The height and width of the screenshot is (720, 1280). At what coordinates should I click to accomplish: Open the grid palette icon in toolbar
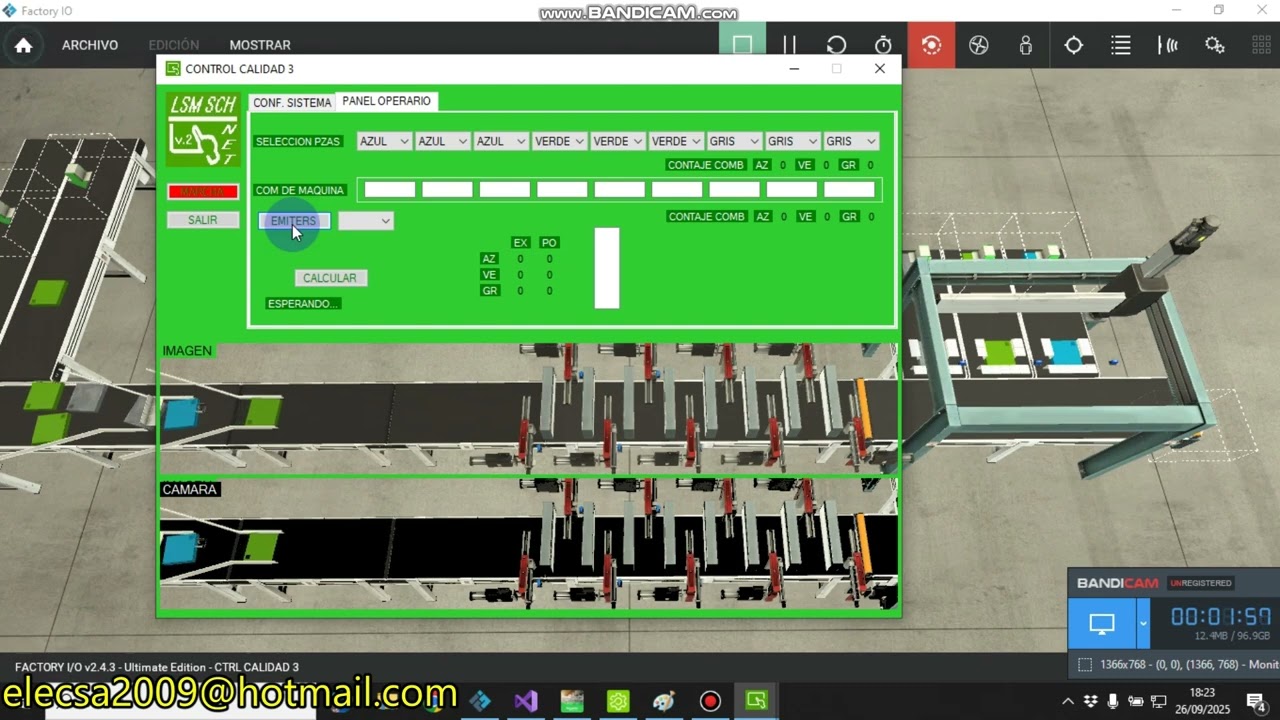pyautogui.click(x=1262, y=45)
